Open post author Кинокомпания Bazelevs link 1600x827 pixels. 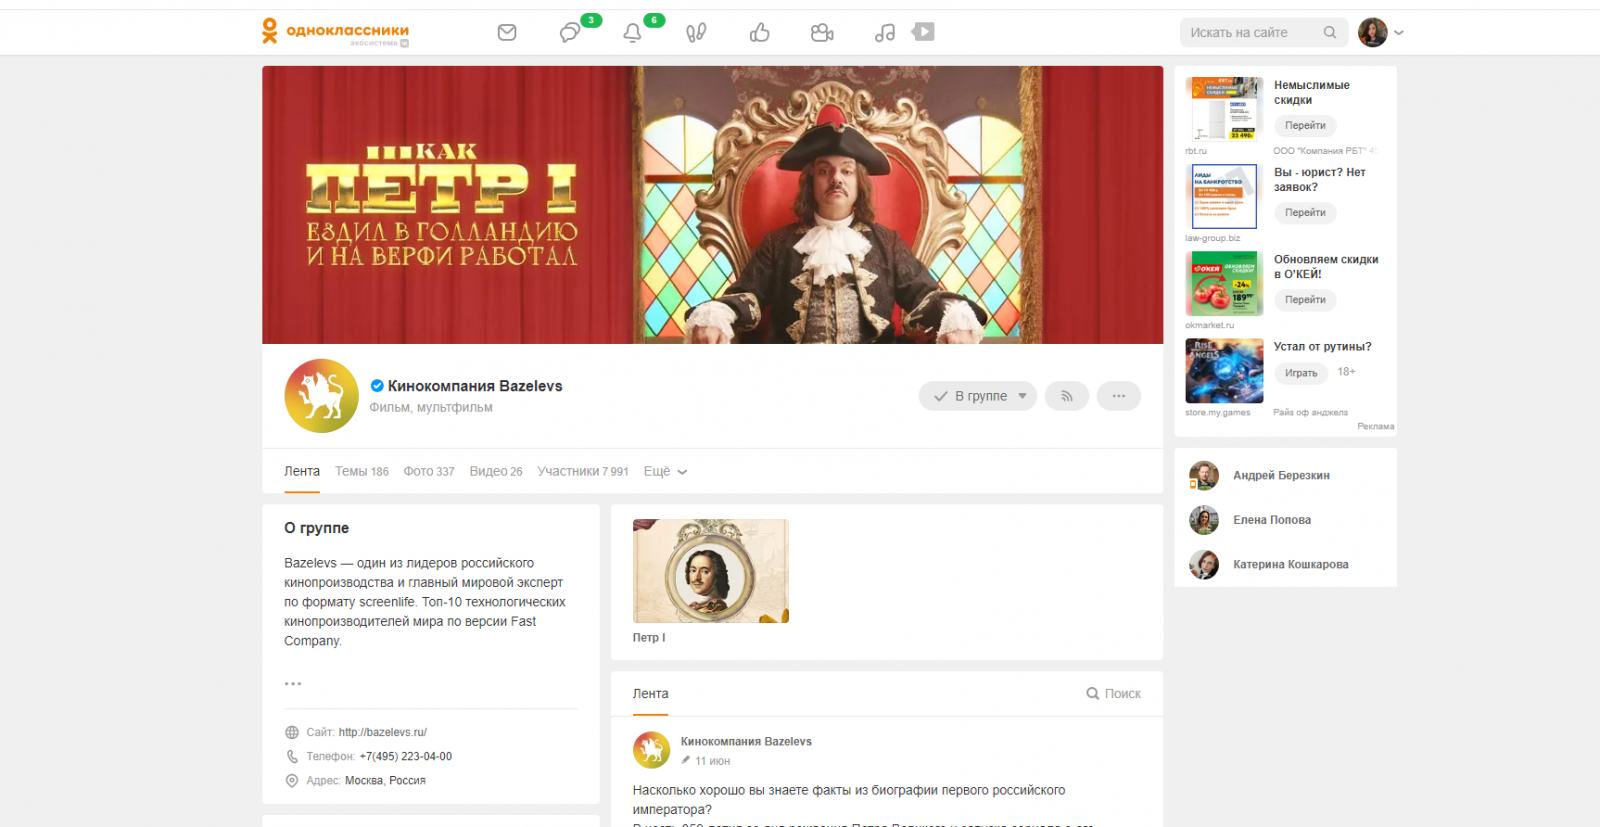(x=746, y=741)
